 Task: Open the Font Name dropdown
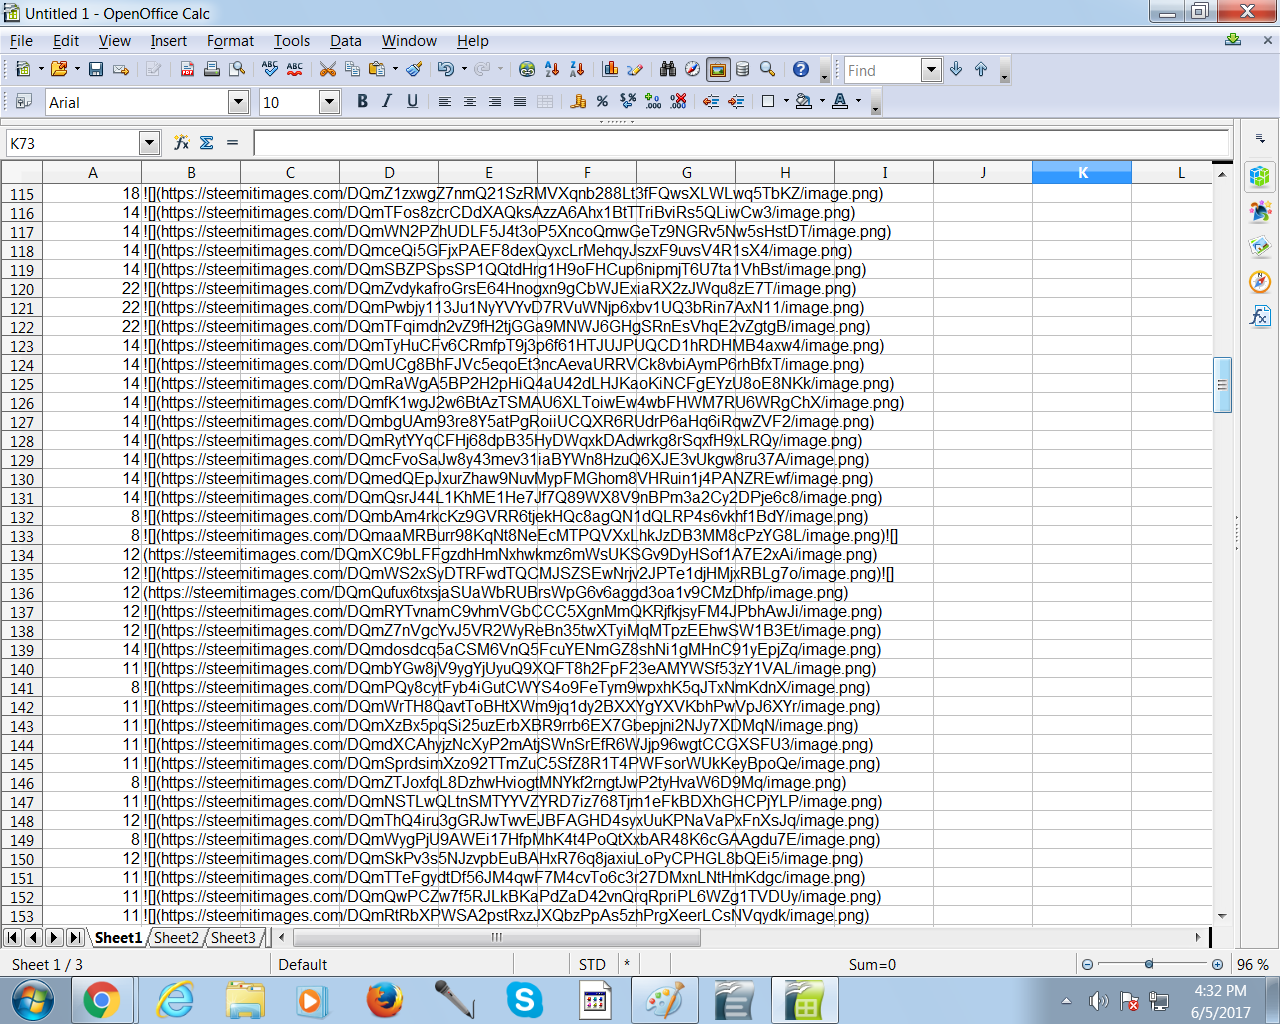pos(238,102)
